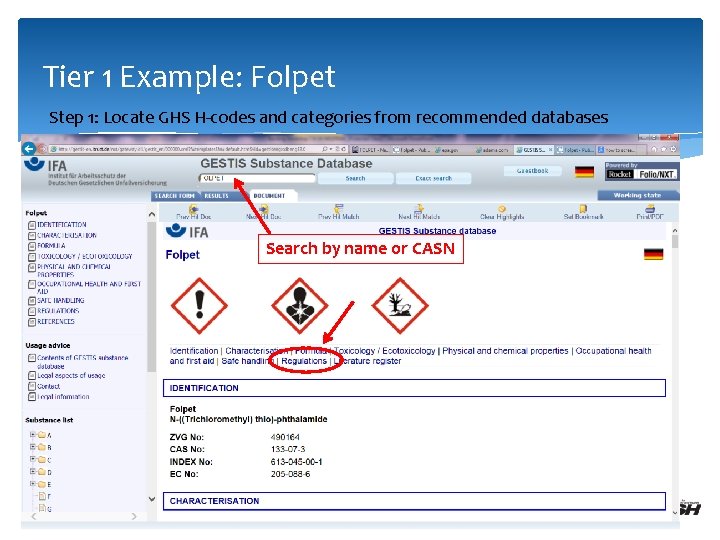The image size is (720, 540).
Task: Open the folder icon for letter A
Action: coord(41,434)
